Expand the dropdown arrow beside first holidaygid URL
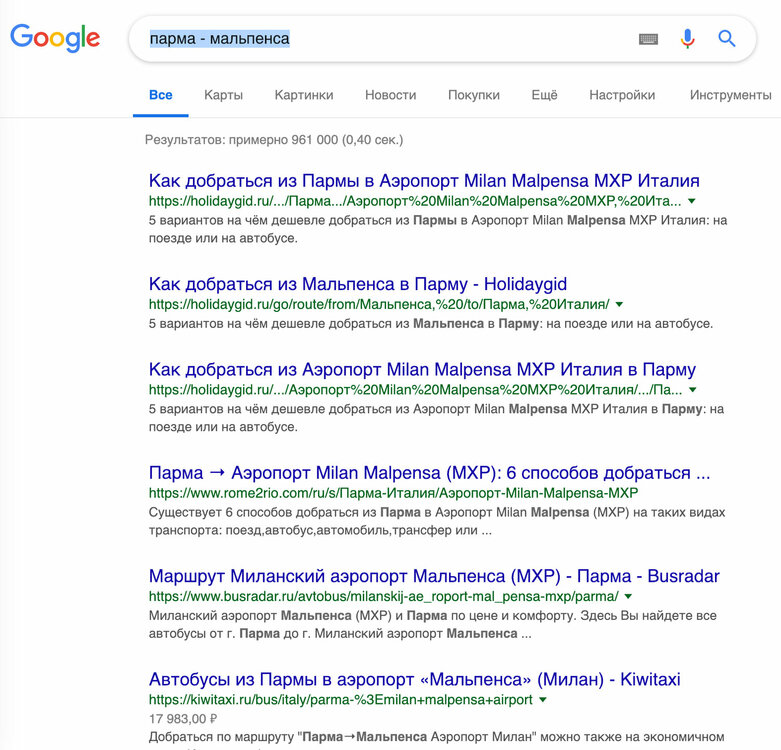The width and height of the screenshot is (781, 750). pos(691,201)
